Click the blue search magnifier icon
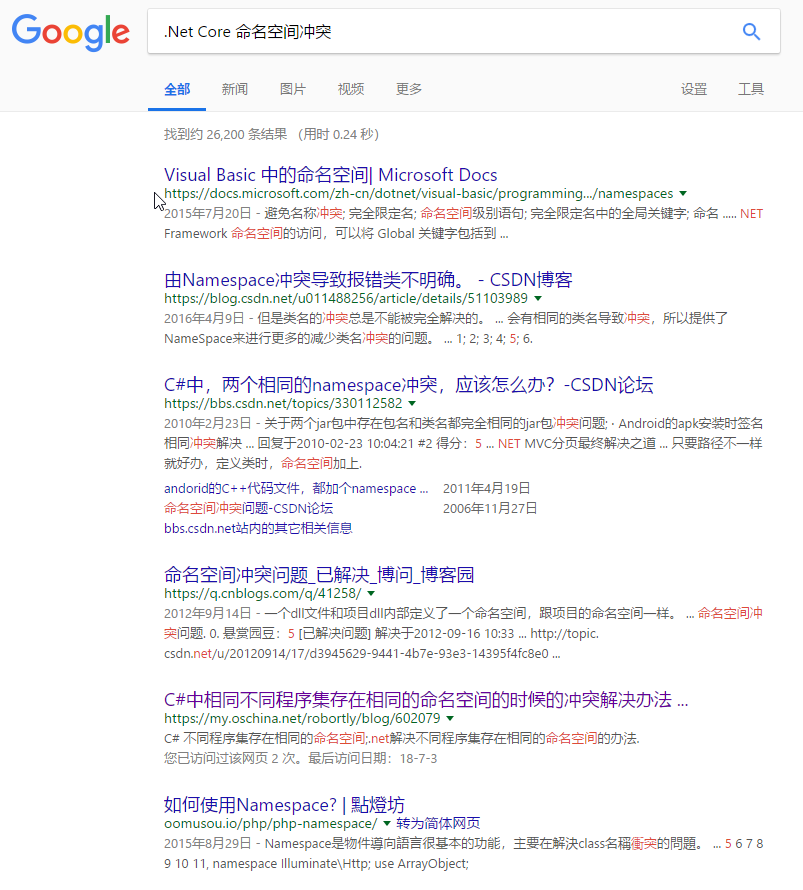Image resolution: width=803 pixels, height=890 pixels. pos(751,31)
